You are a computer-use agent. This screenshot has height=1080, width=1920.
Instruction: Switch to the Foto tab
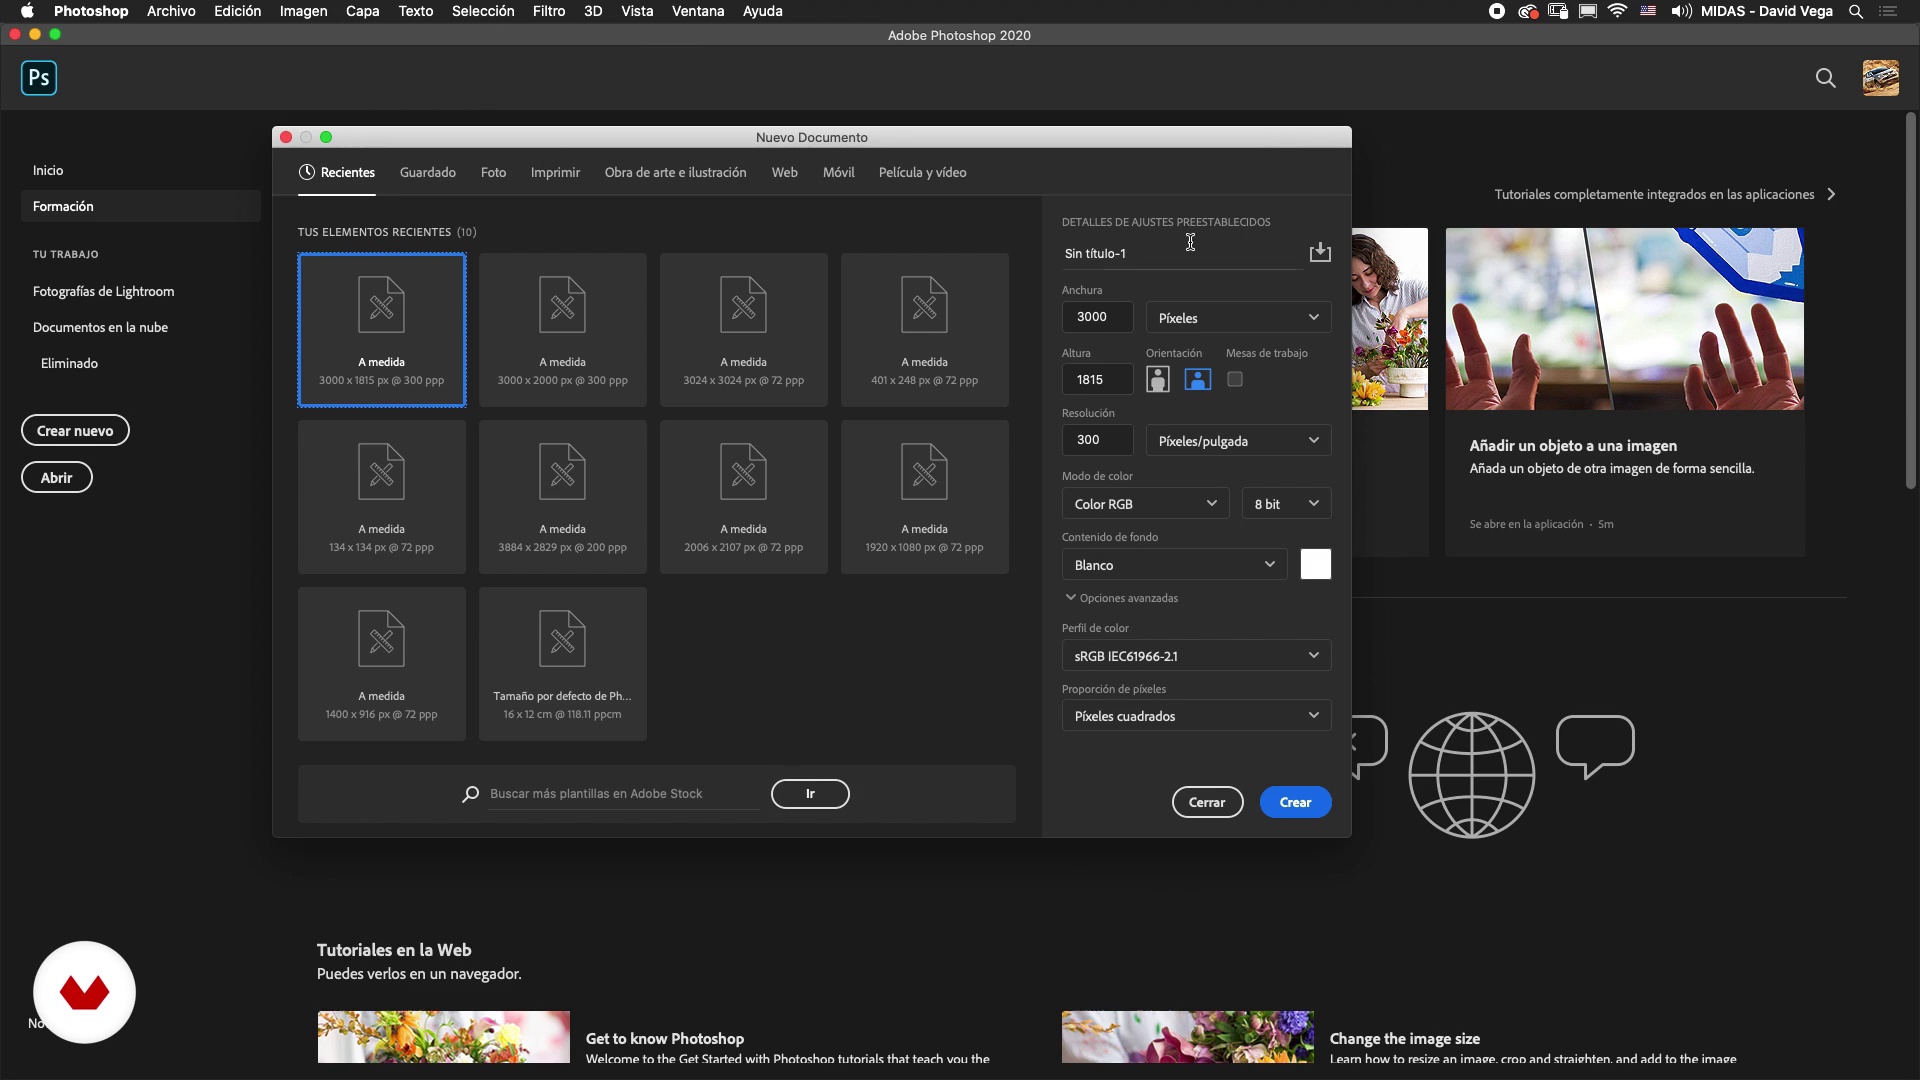coord(493,172)
